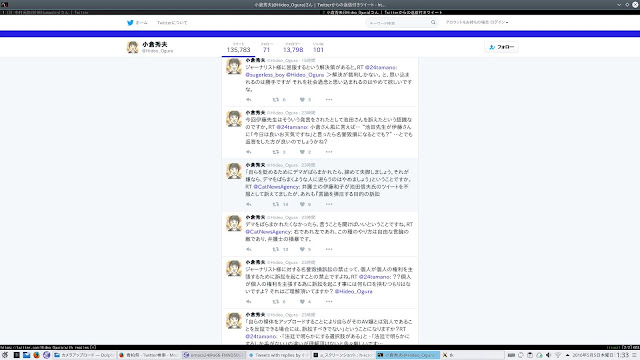640x360 pixels.
Task: Open the profile name 小倉秀夫 in header
Action: (x=155, y=44)
